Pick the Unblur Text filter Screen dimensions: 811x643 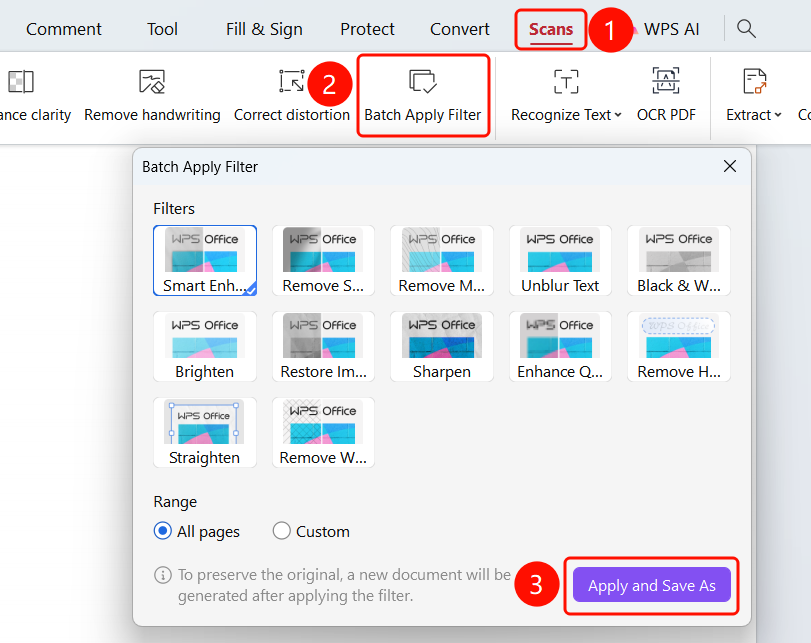point(560,260)
